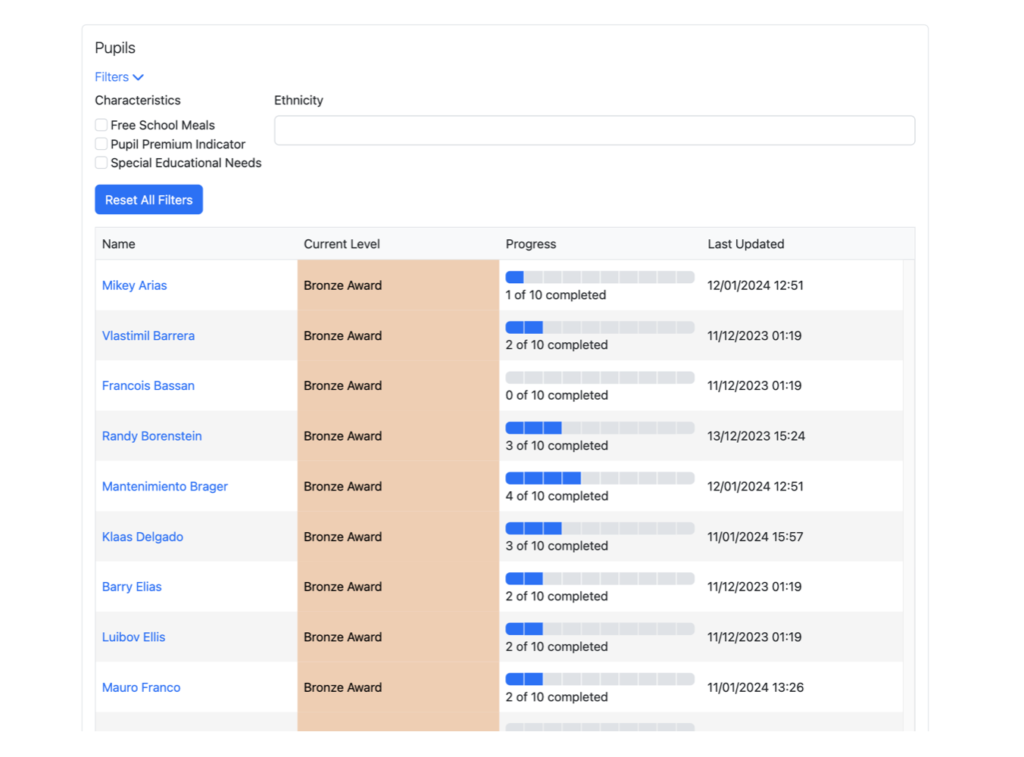Image resolution: width=1024 pixels, height=757 pixels.
Task: Sort by the Last Updated column header
Action: pos(746,244)
